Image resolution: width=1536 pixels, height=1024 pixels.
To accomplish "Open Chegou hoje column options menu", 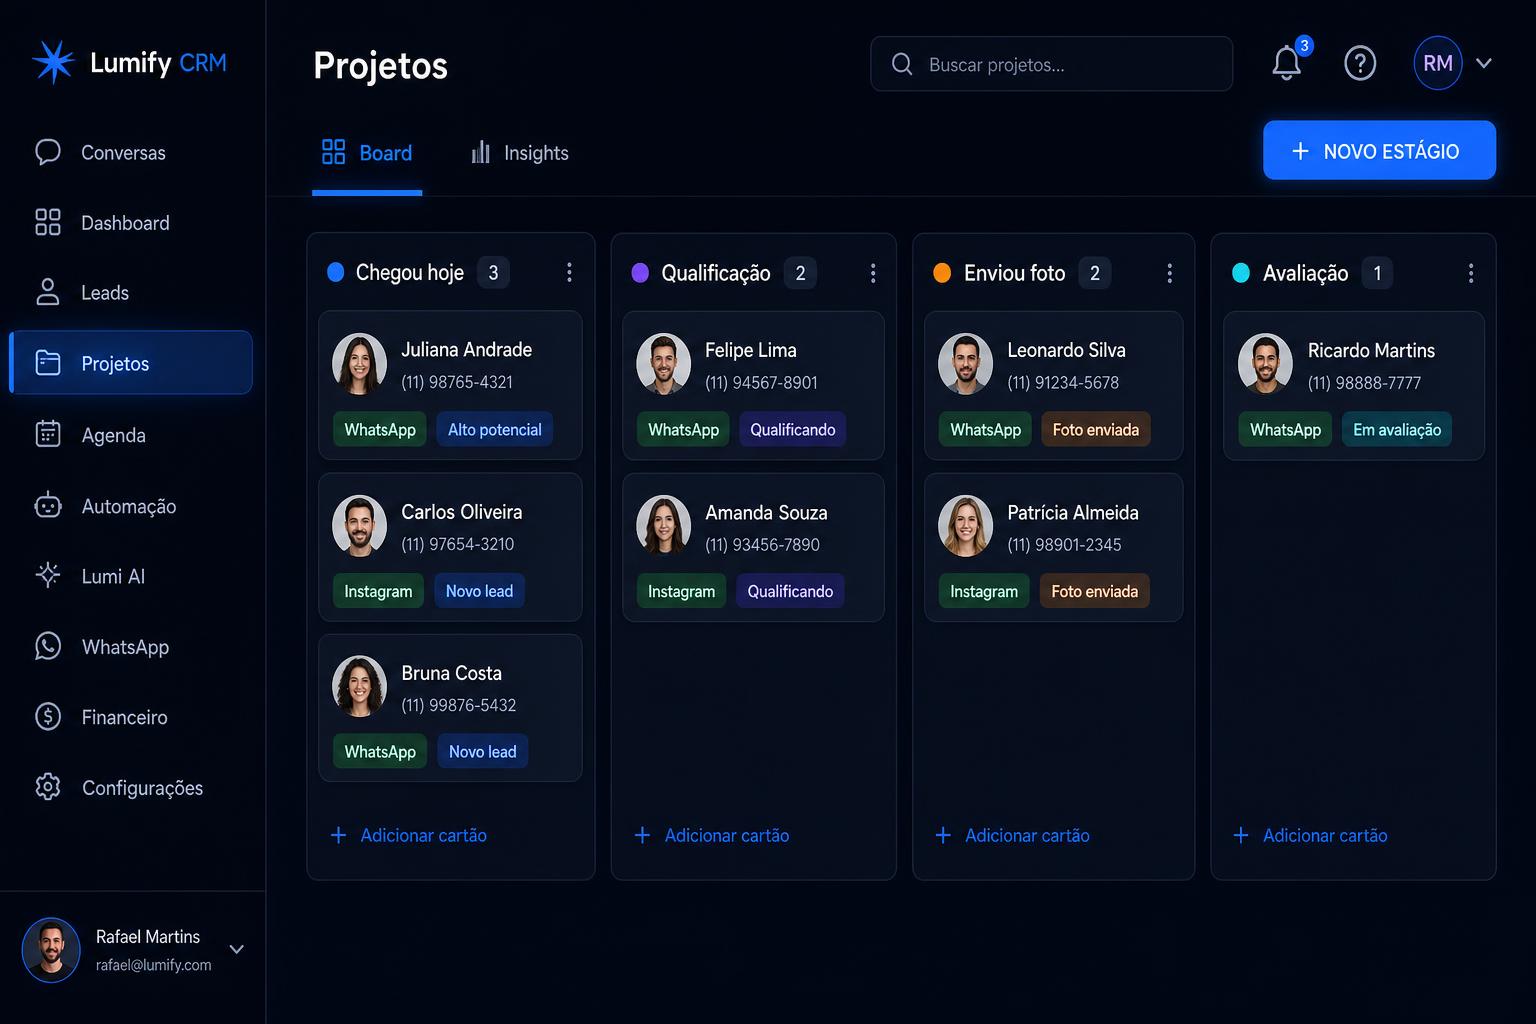I will [x=569, y=272].
